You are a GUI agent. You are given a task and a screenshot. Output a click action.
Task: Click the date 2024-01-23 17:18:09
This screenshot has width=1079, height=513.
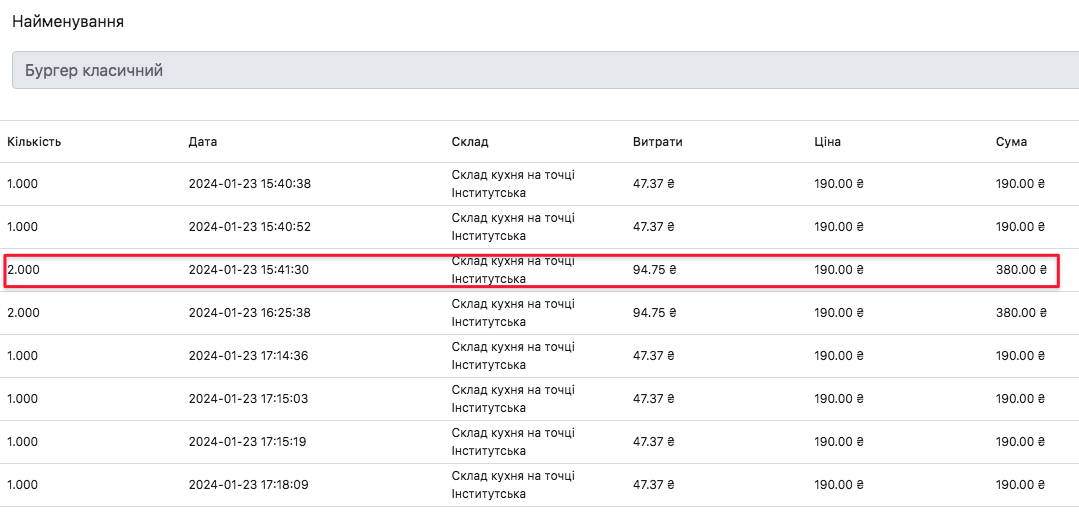(250, 485)
